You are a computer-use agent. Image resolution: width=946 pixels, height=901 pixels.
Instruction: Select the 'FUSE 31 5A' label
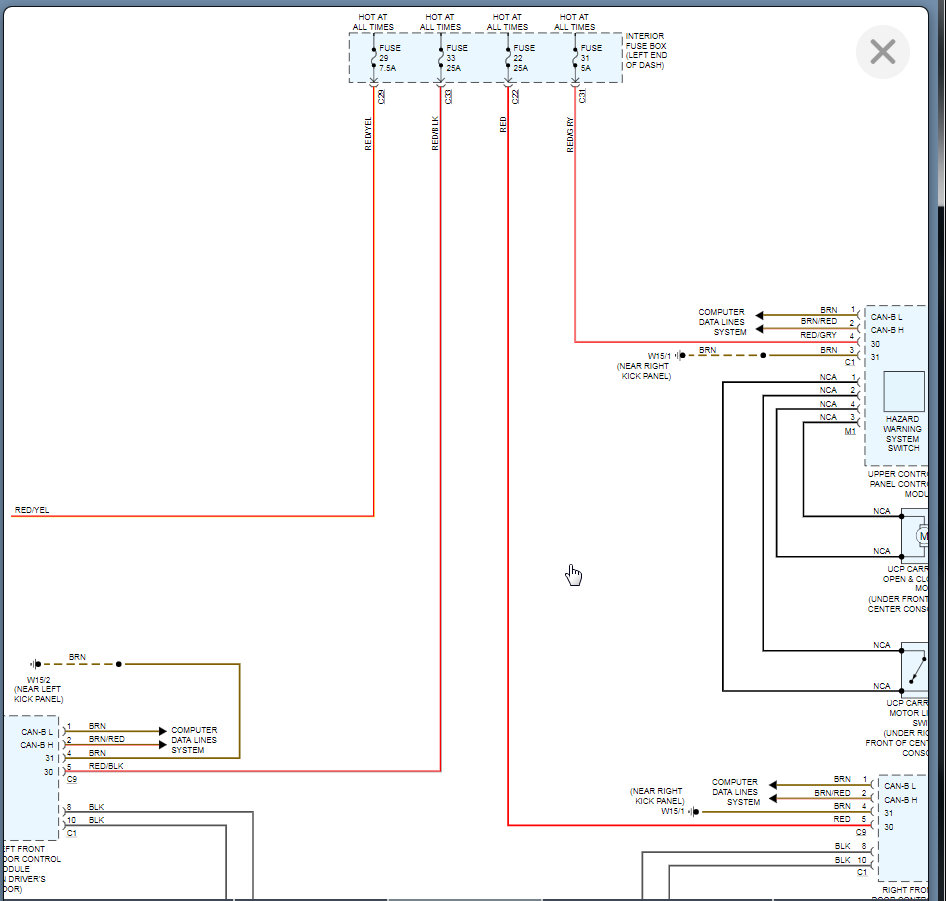point(591,58)
